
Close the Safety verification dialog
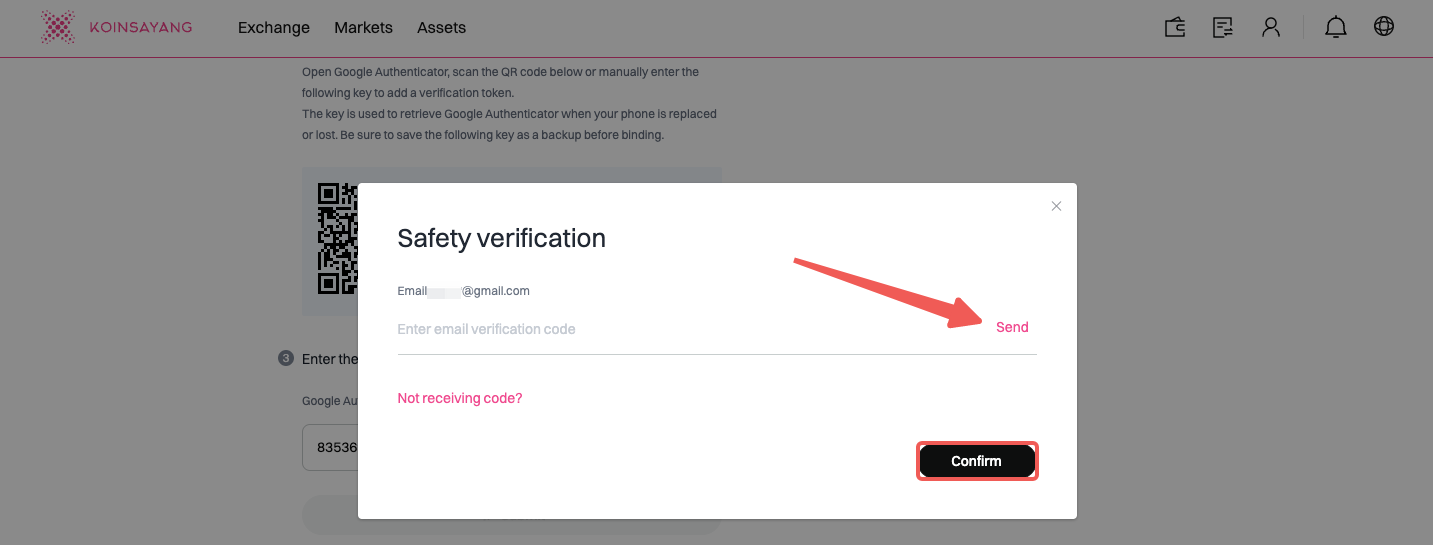click(1056, 206)
